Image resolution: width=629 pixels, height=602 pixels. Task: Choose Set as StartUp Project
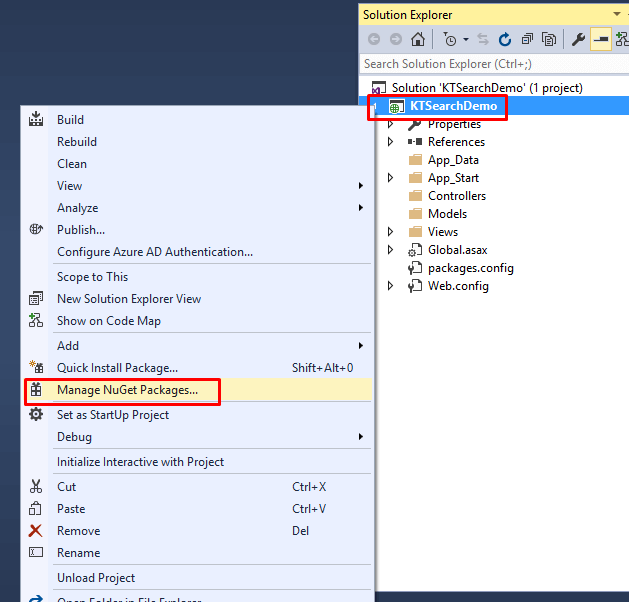click(x=197, y=415)
